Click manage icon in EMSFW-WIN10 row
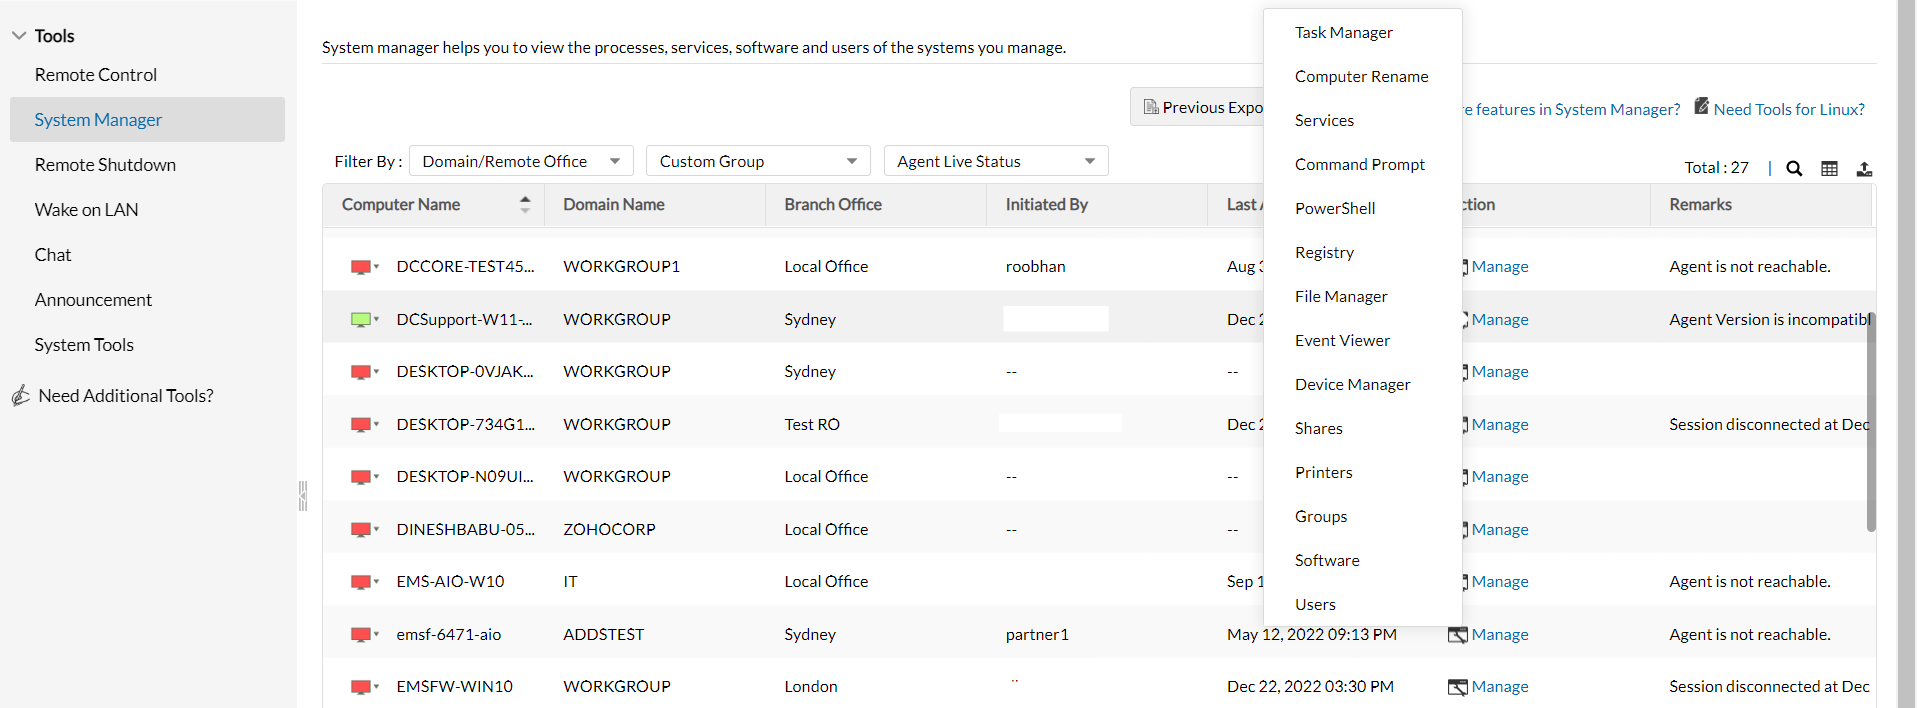 (x=1458, y=687)
